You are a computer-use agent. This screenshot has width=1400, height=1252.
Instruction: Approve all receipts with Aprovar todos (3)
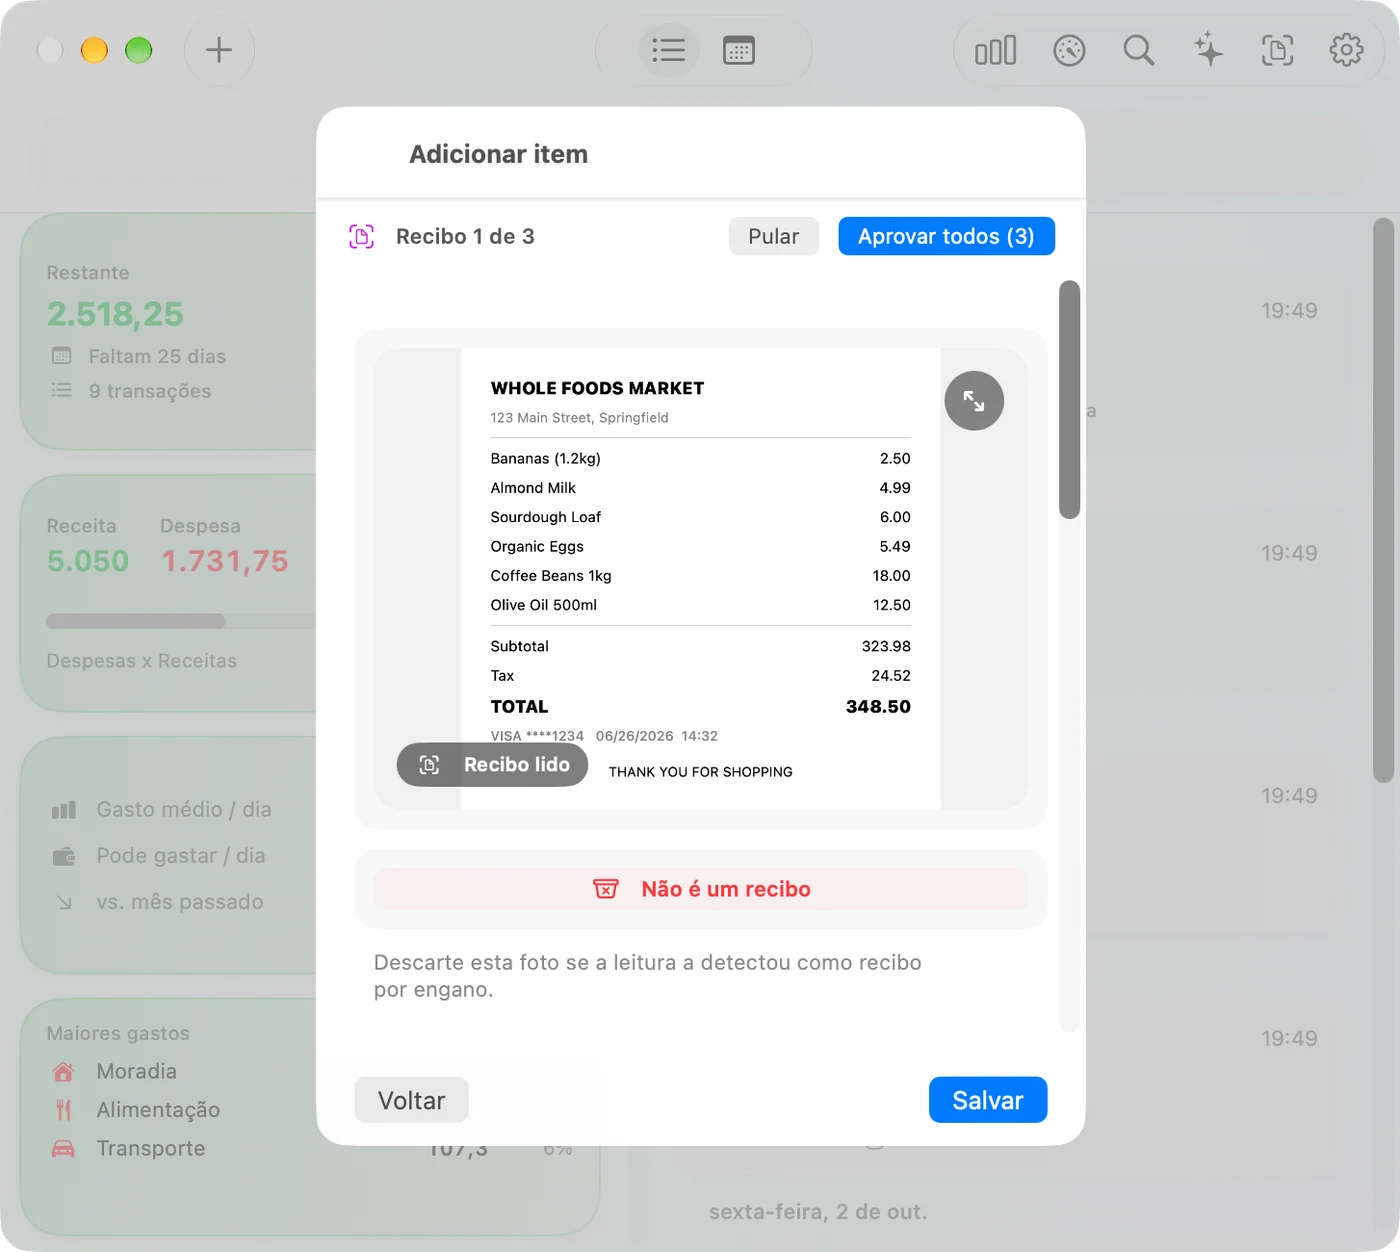946,237
